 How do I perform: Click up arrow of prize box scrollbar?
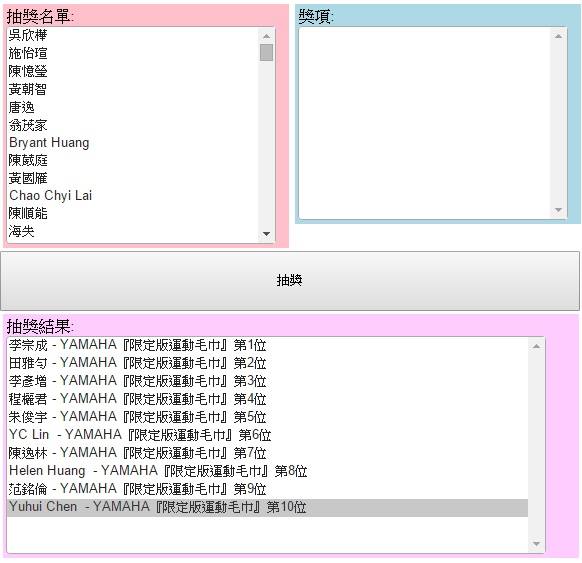click(x=558, y=36)
